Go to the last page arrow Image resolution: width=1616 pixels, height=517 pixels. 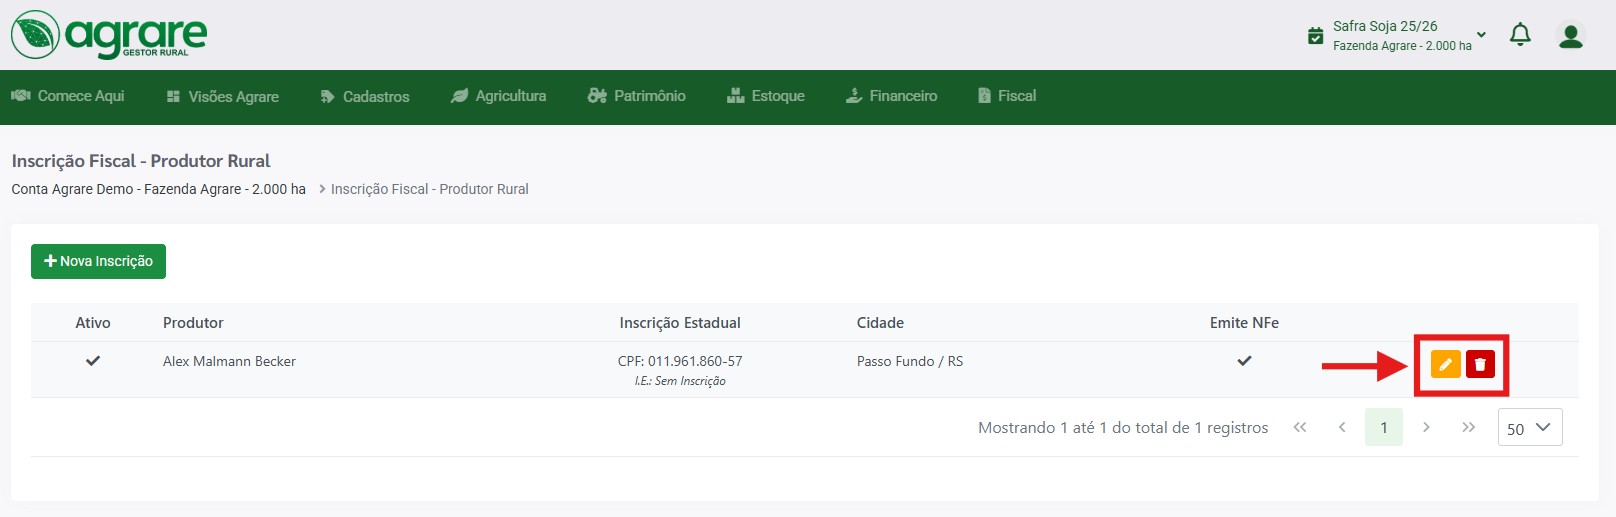pos(1468,427)
